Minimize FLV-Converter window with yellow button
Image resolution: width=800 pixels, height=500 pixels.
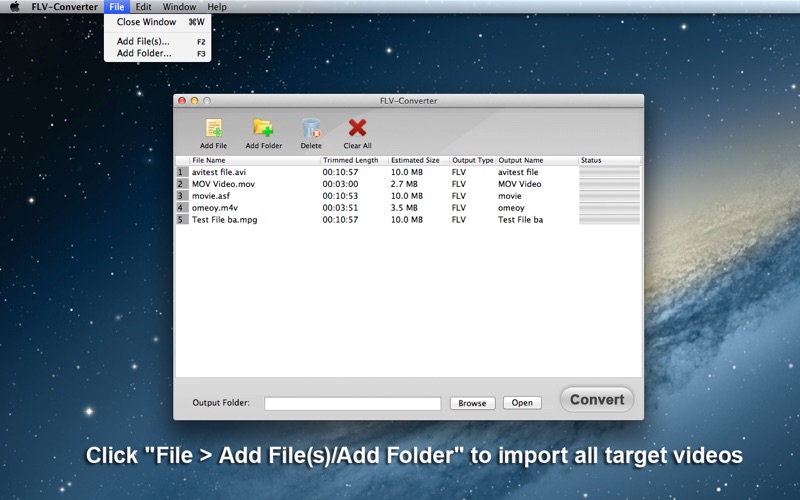[194, 101]
